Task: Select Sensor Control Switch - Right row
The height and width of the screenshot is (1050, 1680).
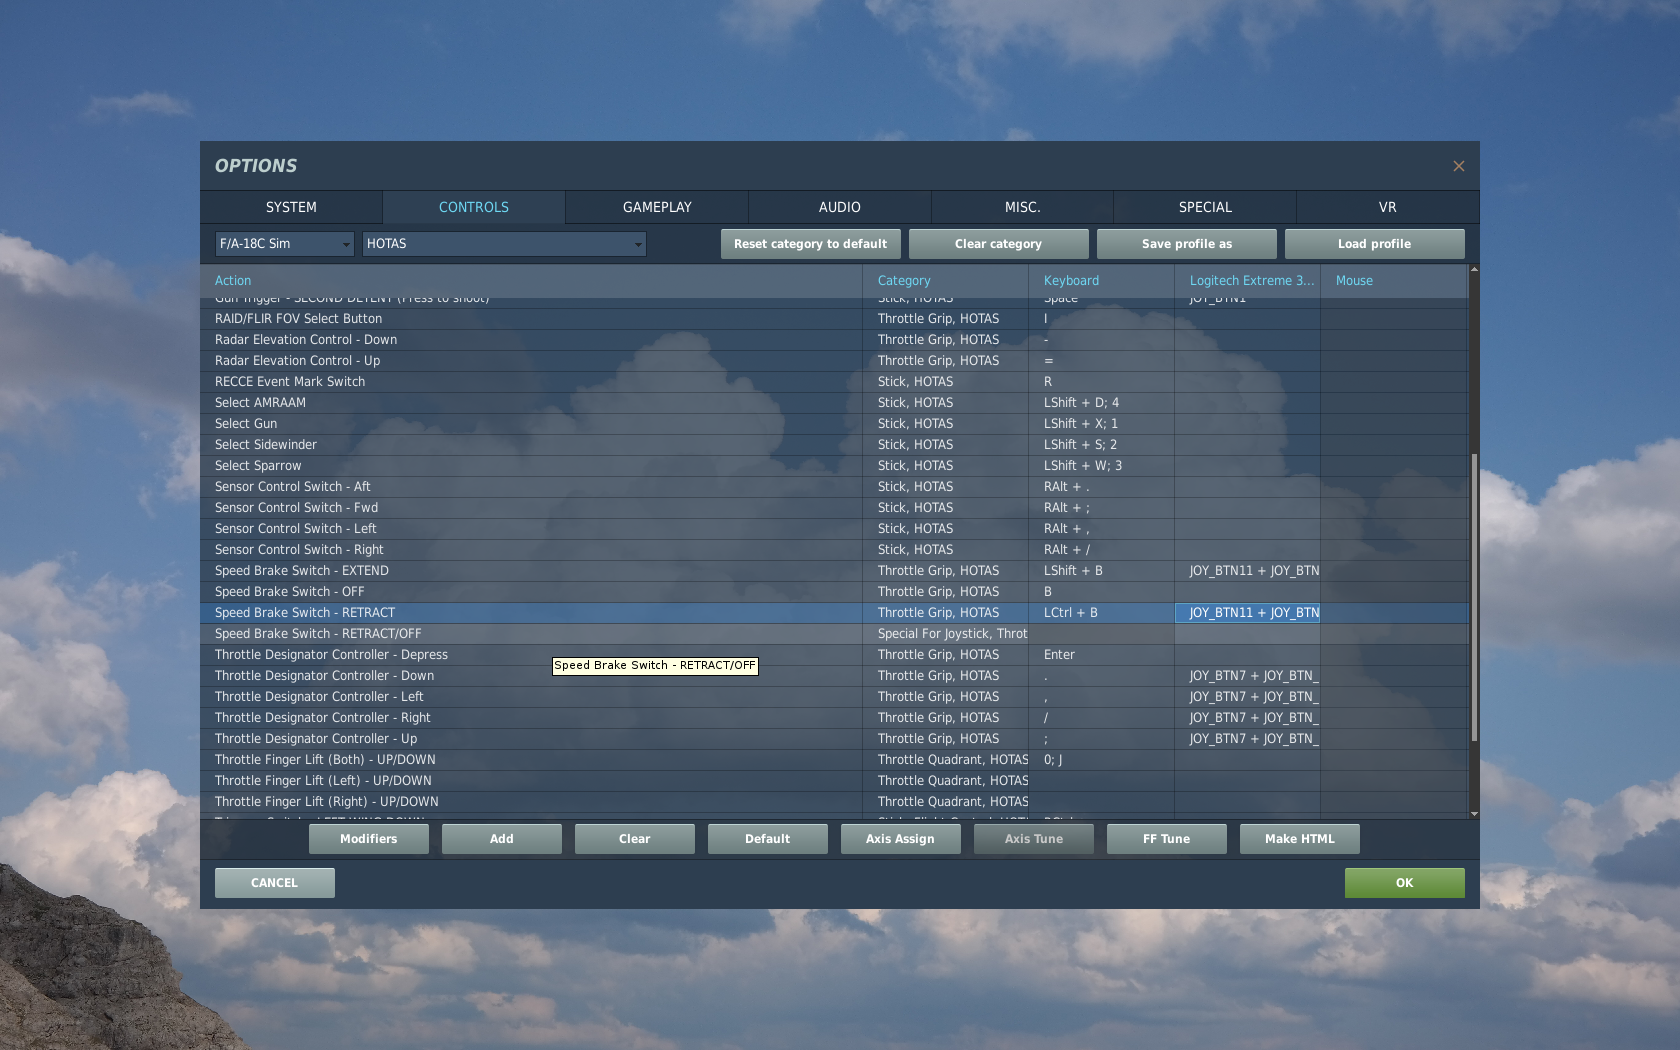Action: [x=834, y=550]
